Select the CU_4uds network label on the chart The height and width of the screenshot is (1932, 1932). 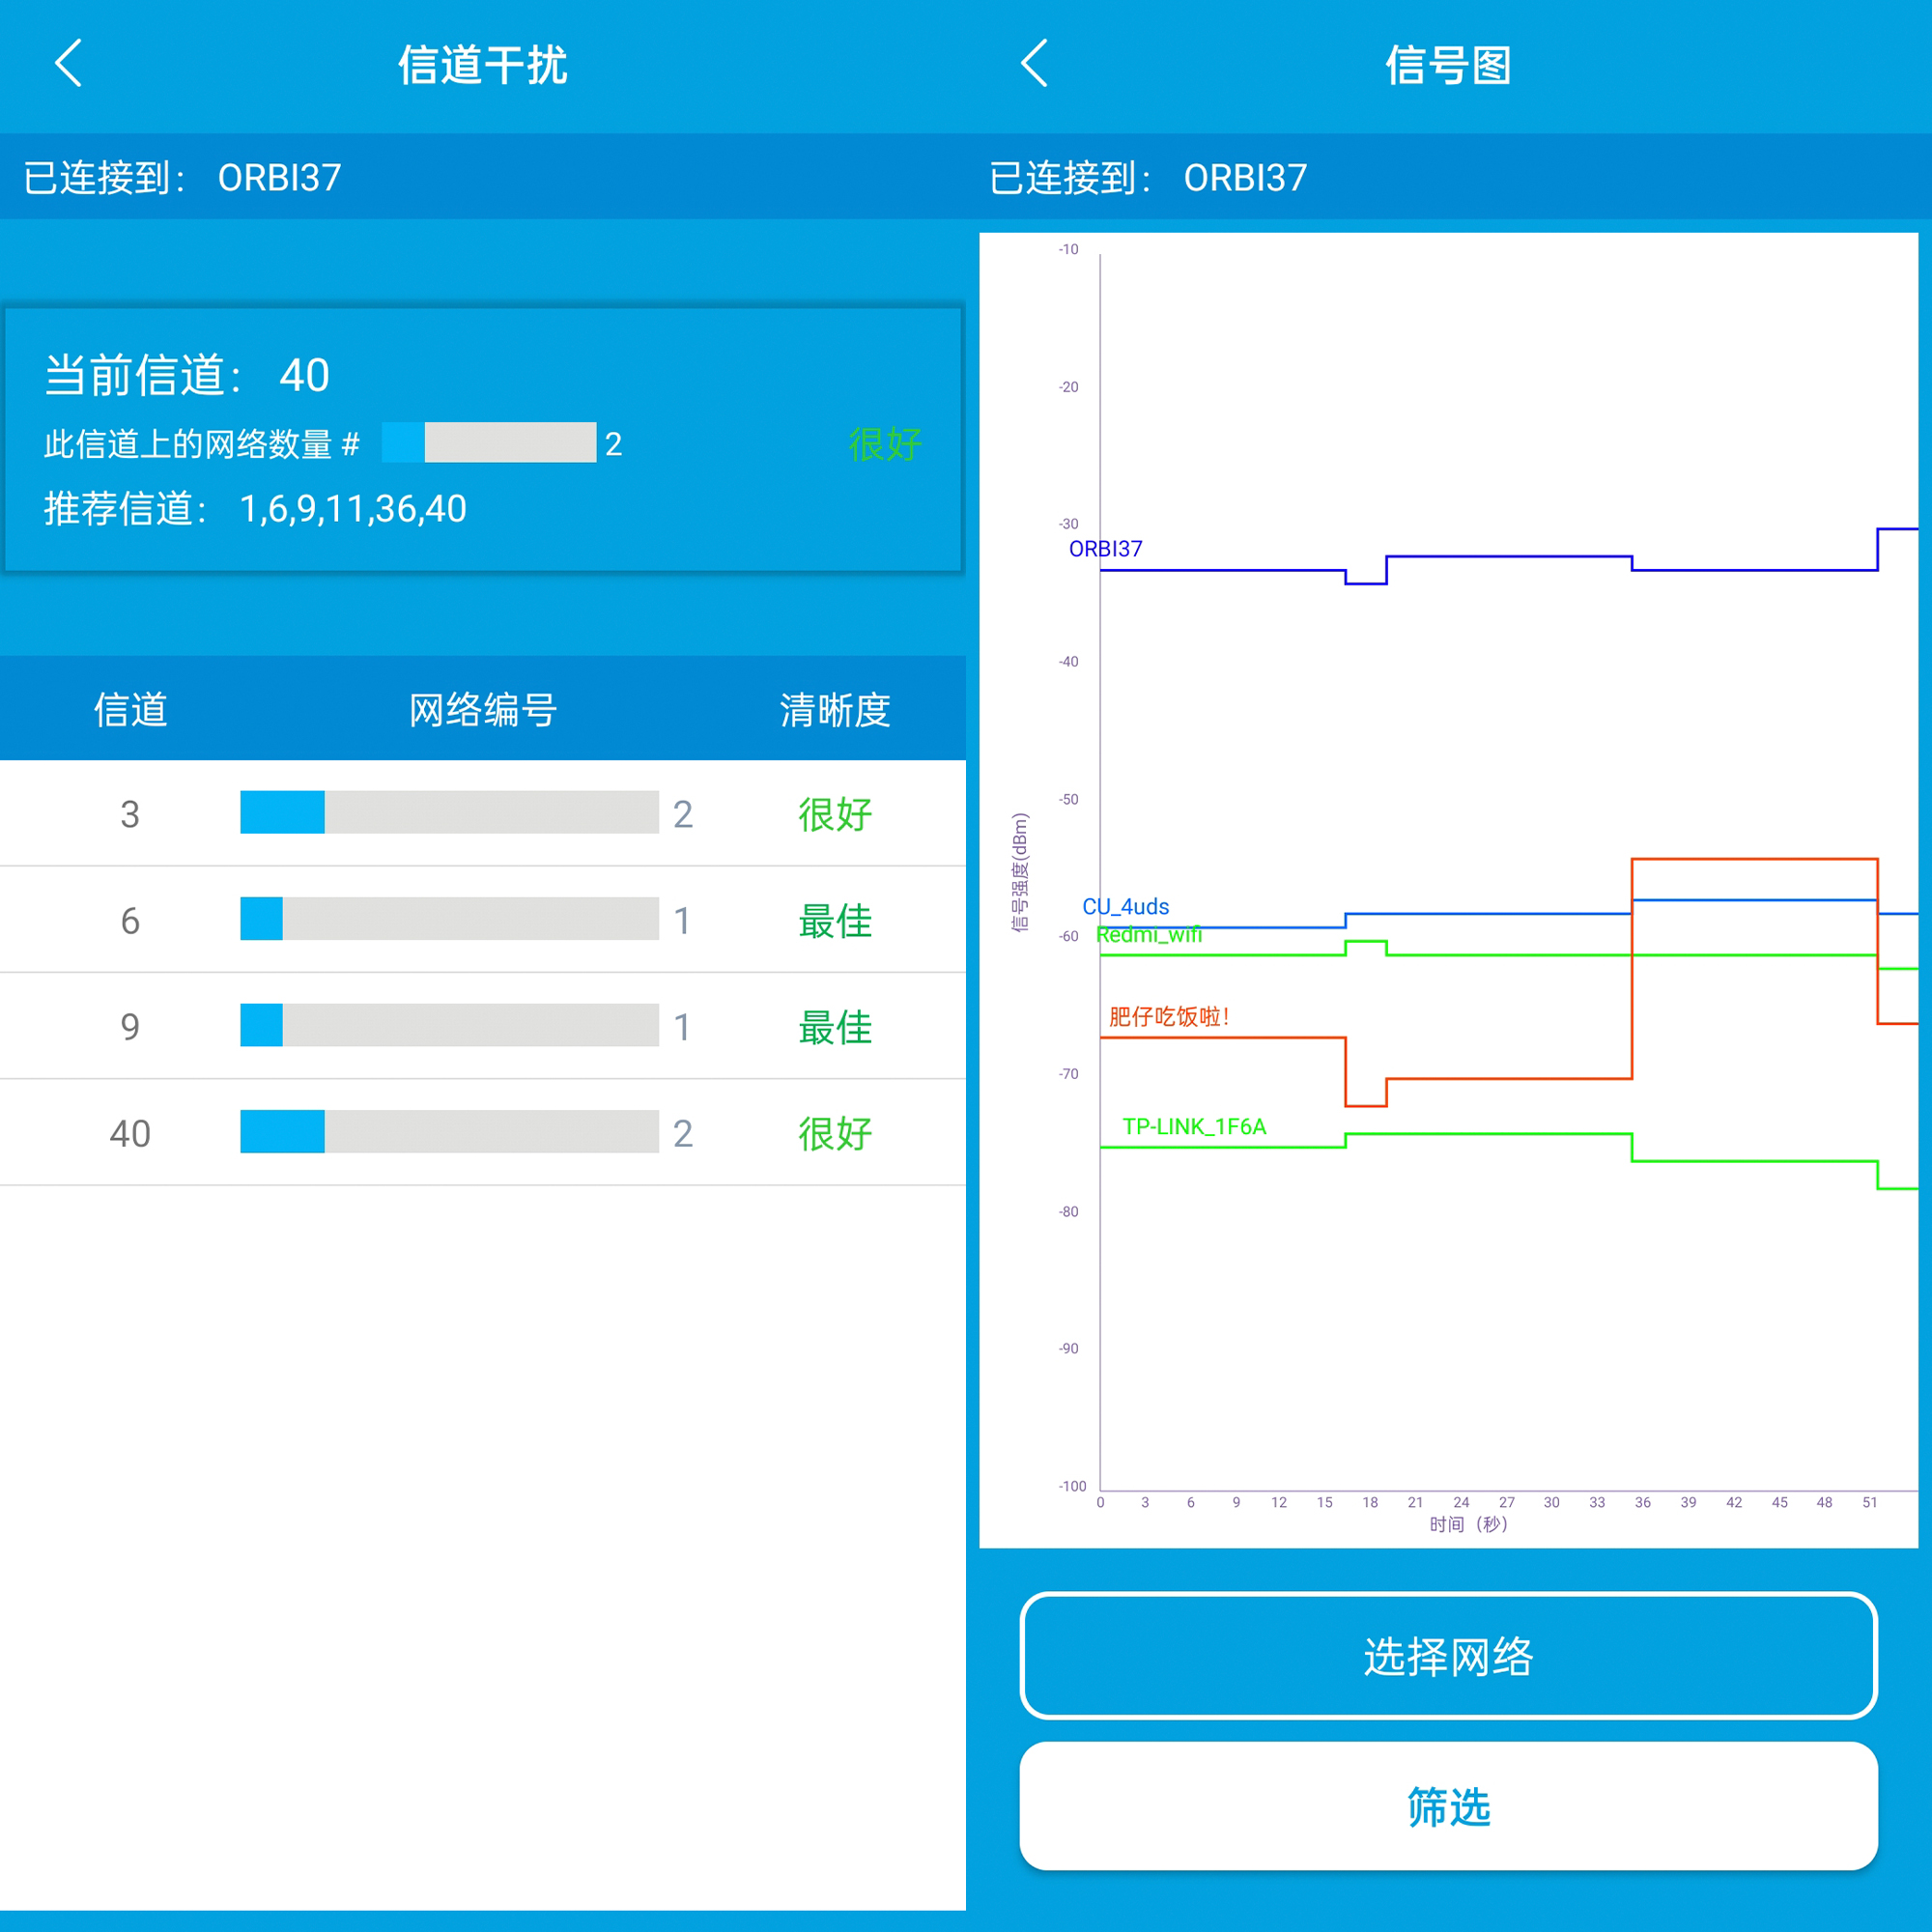pyautogui.click(x=1125, y=906)
